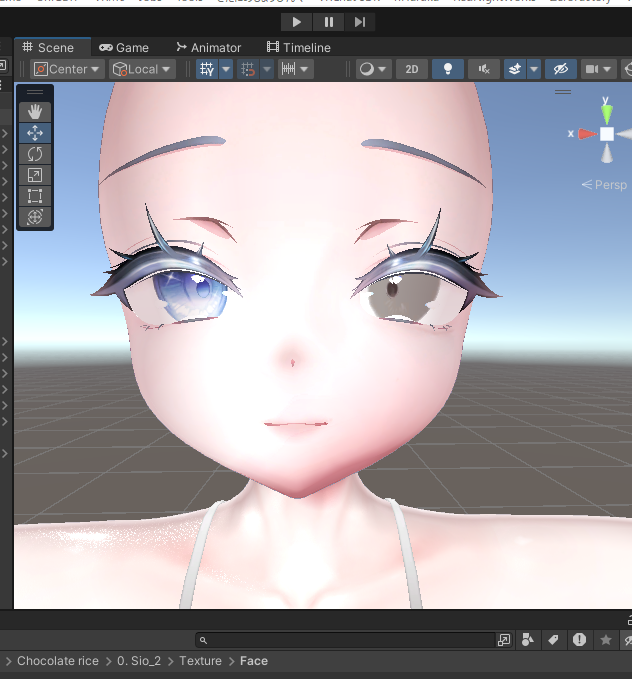Start Play mode with the Play button

pyautogui.click(x=296, y=22)
